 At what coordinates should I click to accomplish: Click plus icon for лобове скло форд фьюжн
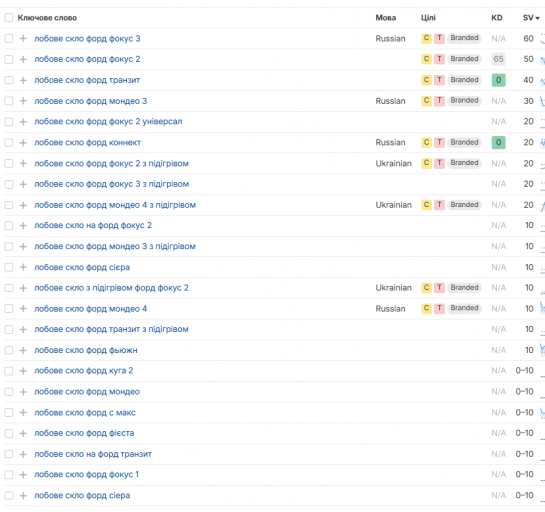click(23, 350)
